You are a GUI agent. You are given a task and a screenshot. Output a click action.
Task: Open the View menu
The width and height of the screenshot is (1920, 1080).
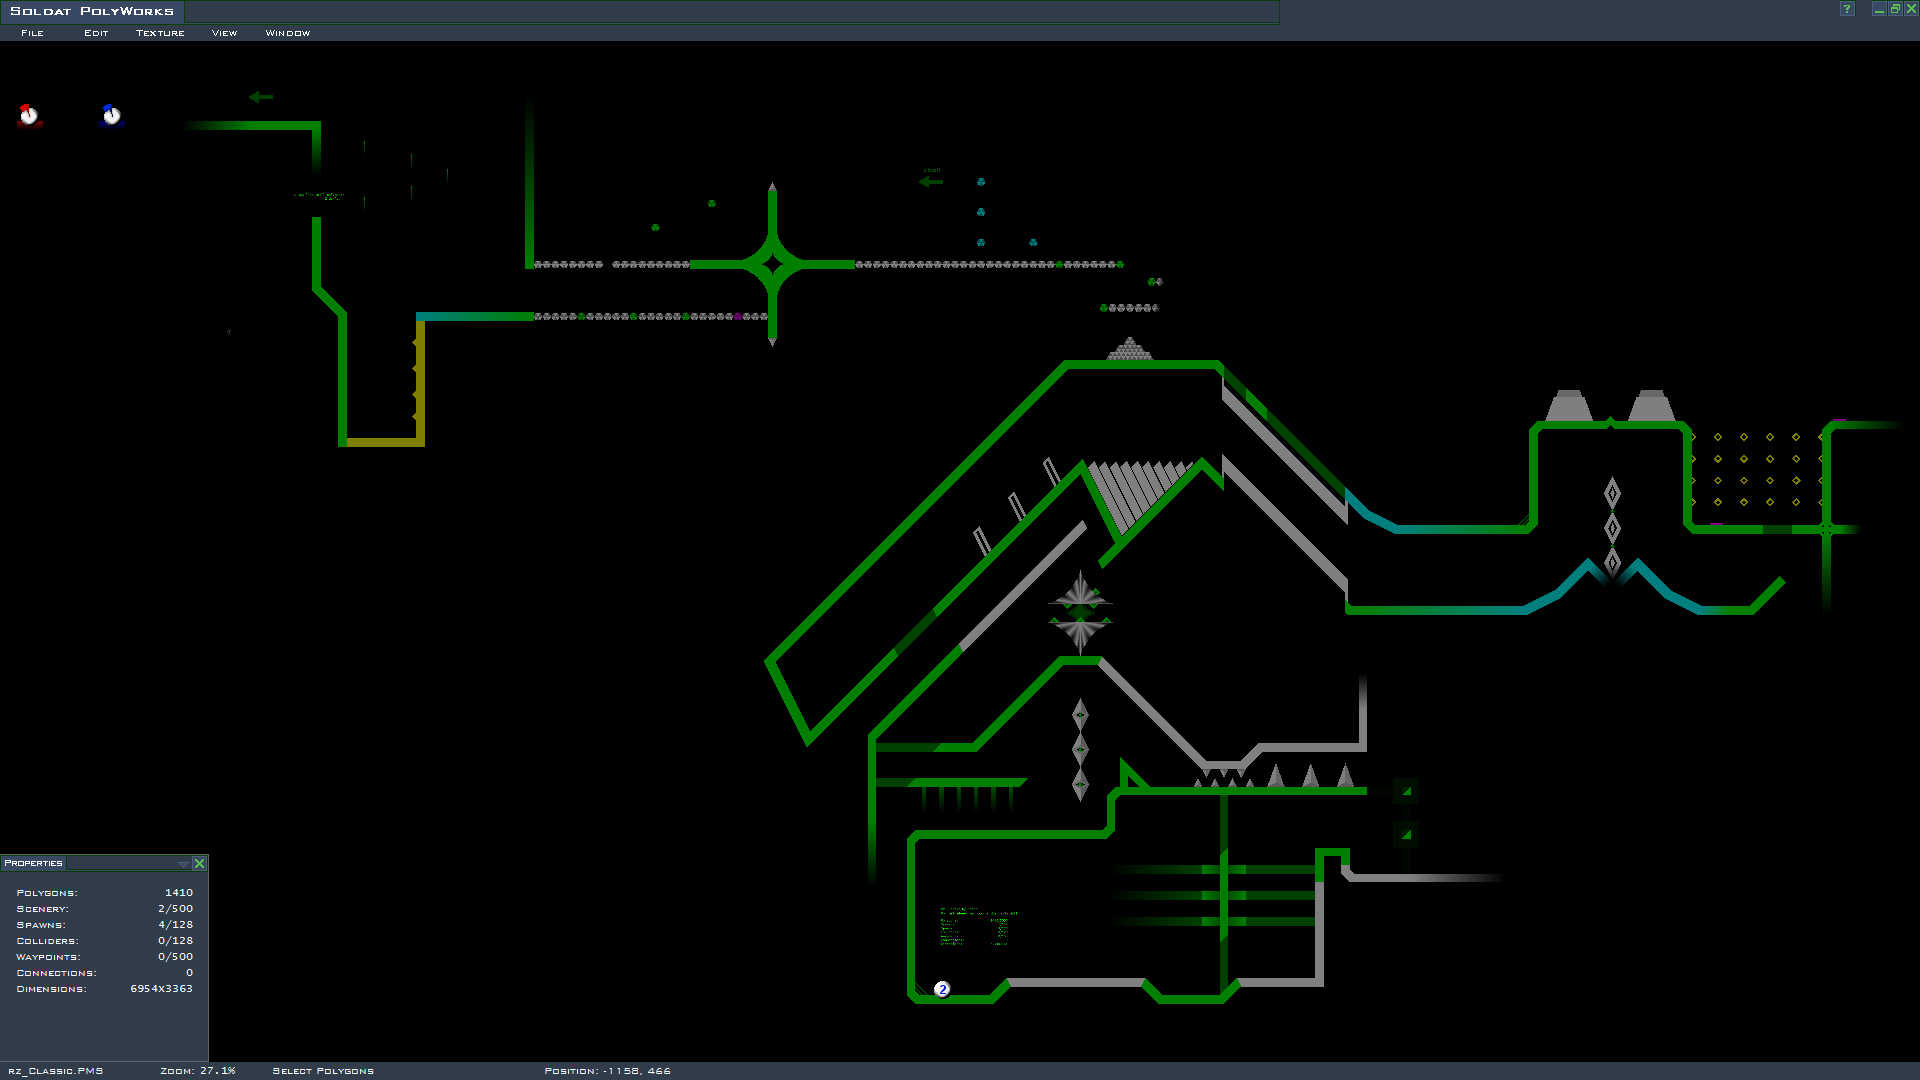click(x=224, y=33)
